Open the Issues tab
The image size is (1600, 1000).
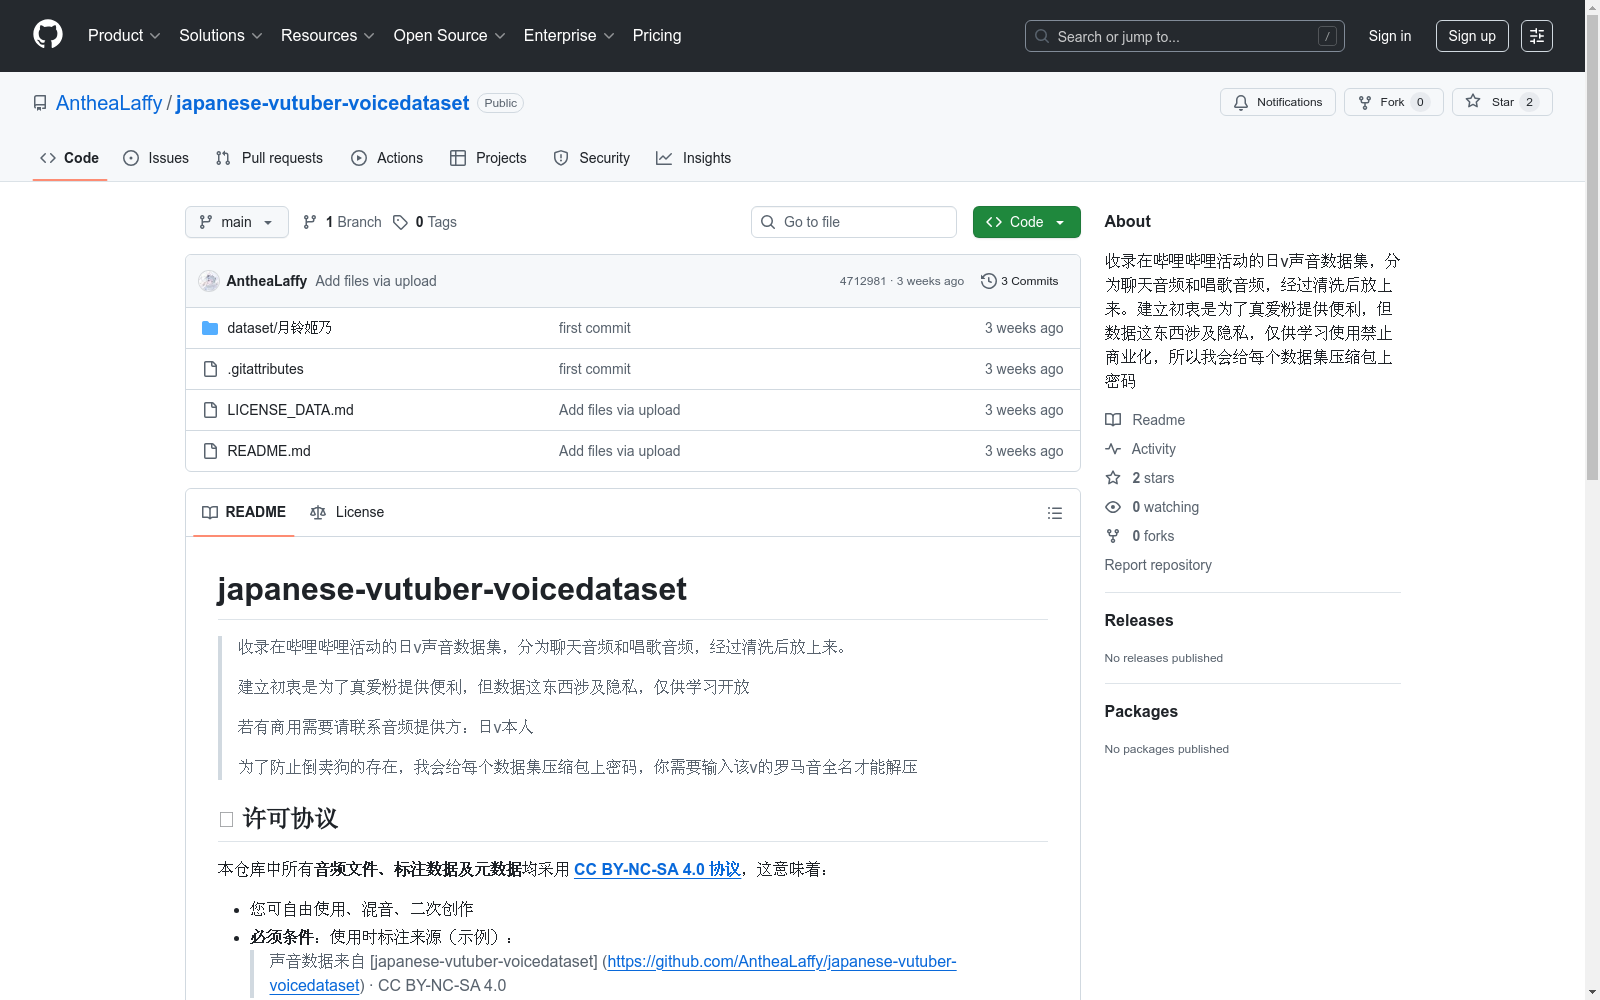pyautogui.click(x=156, y=158)
